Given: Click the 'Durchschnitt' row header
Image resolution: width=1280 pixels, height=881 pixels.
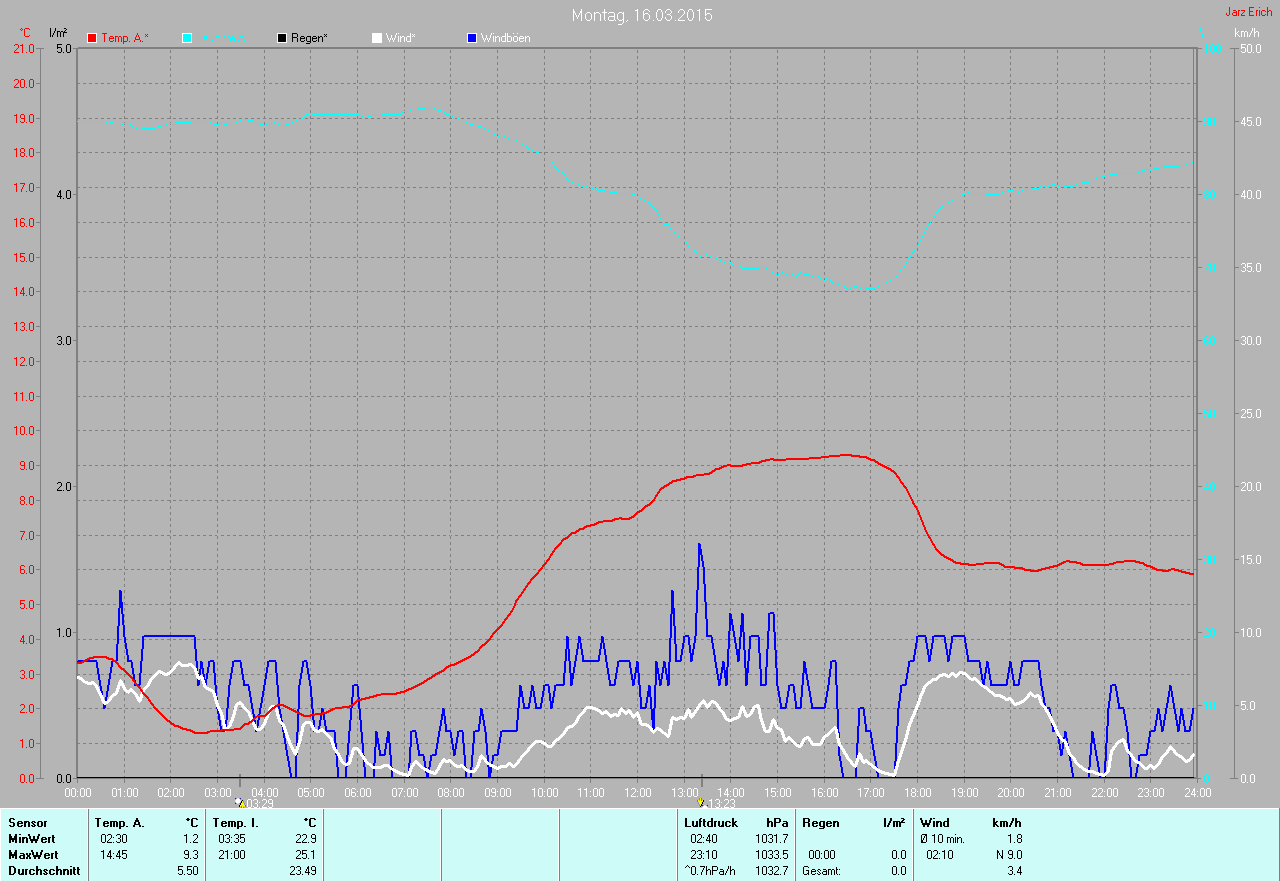Looking at the screenshot, I should point(43,871).
